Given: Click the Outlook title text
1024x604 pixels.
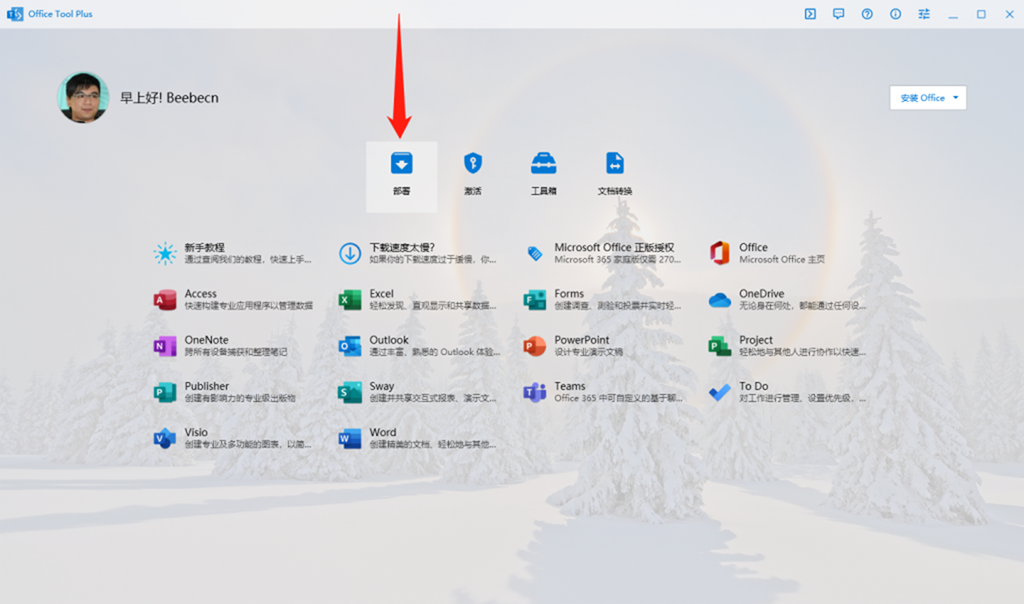Looking at the screenshot, I should (389, 340).
